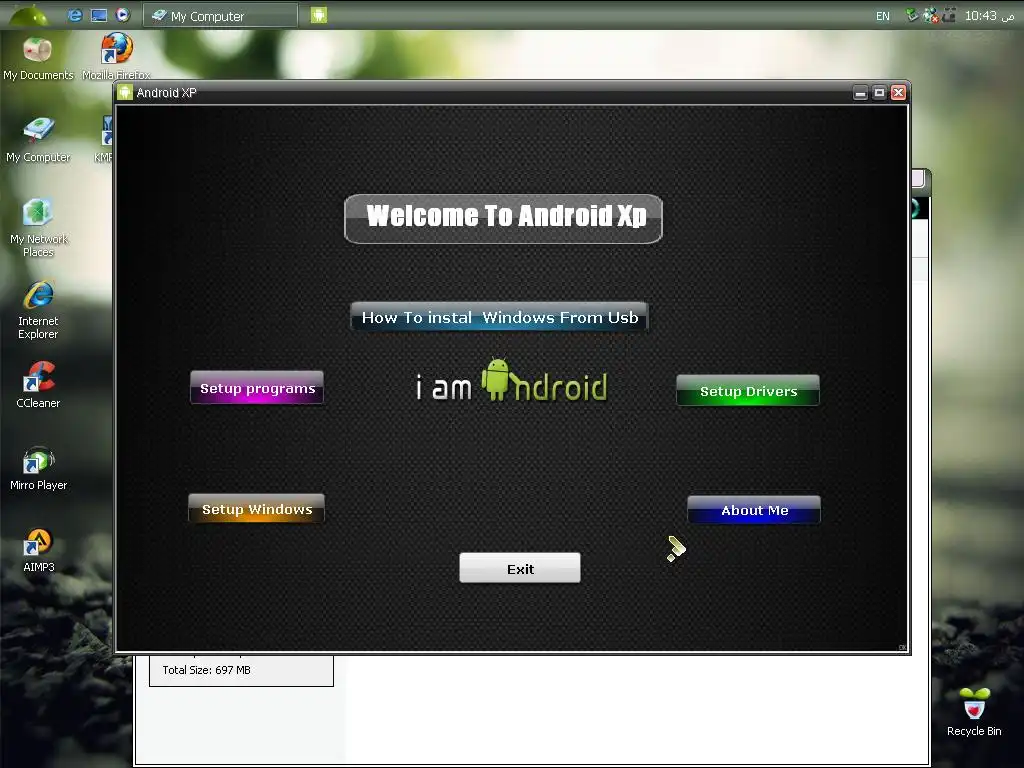
Task: Click Internet Explorer quick launch icon
Action: point(75,15)
